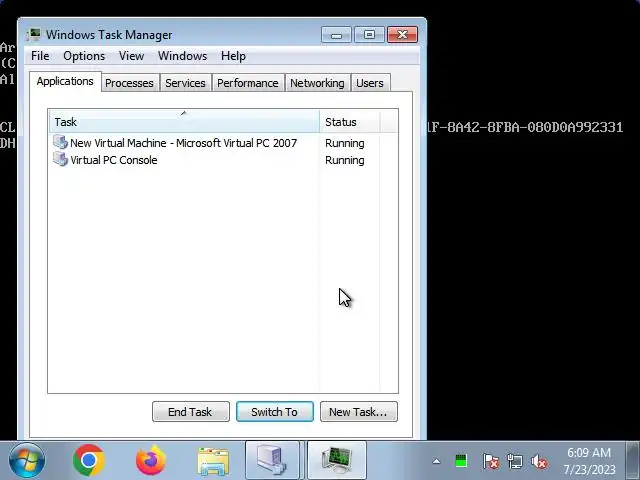
Task: Click the Virtual PC Console row icon
Action: click(60, 159)
